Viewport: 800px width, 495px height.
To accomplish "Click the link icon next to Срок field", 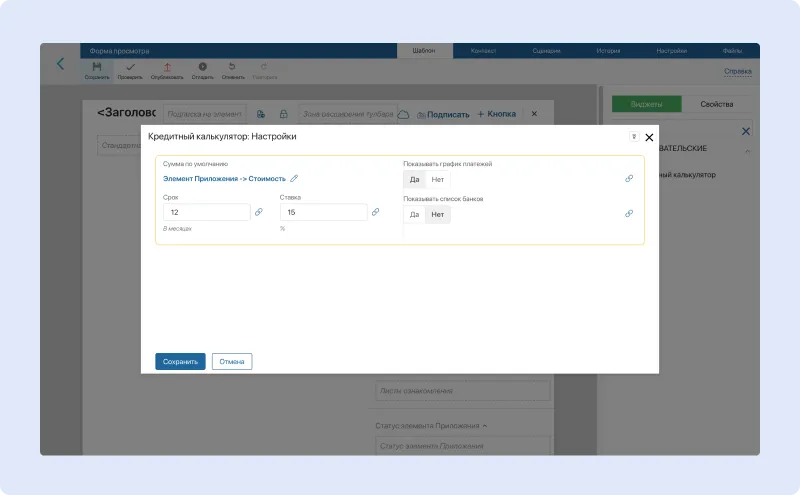I will coord(259,212).
